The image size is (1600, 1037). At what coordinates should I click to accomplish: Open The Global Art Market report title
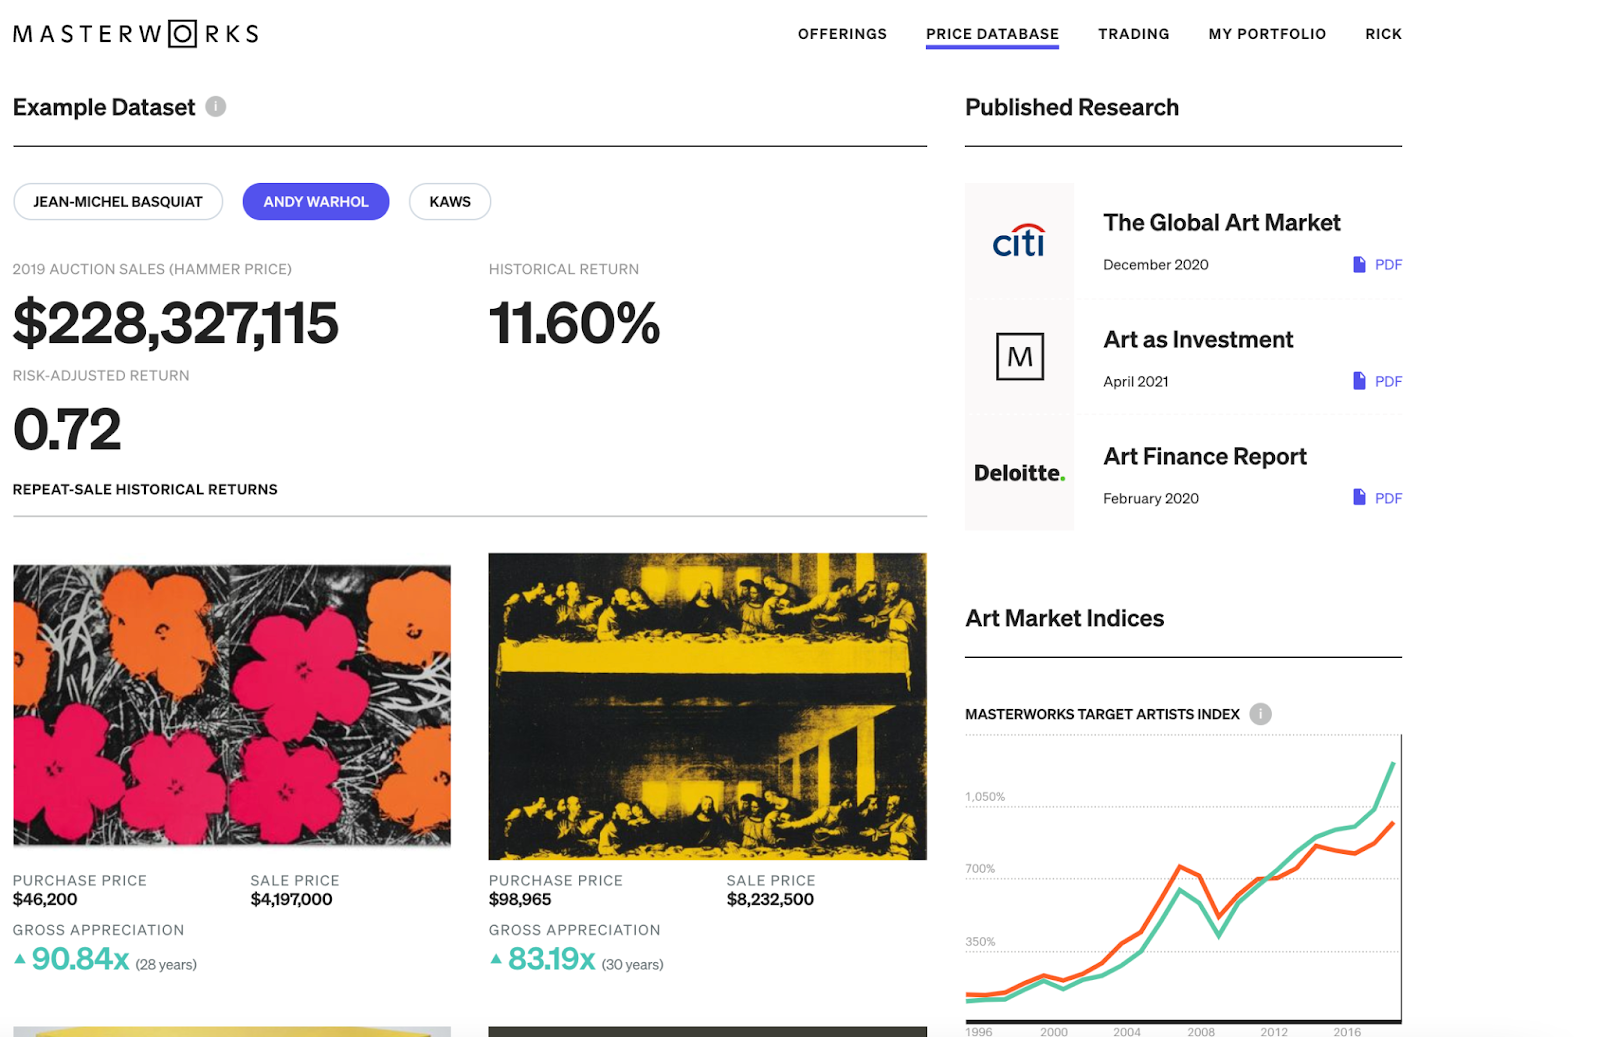pyautogui.click(x=1221, y=223)
